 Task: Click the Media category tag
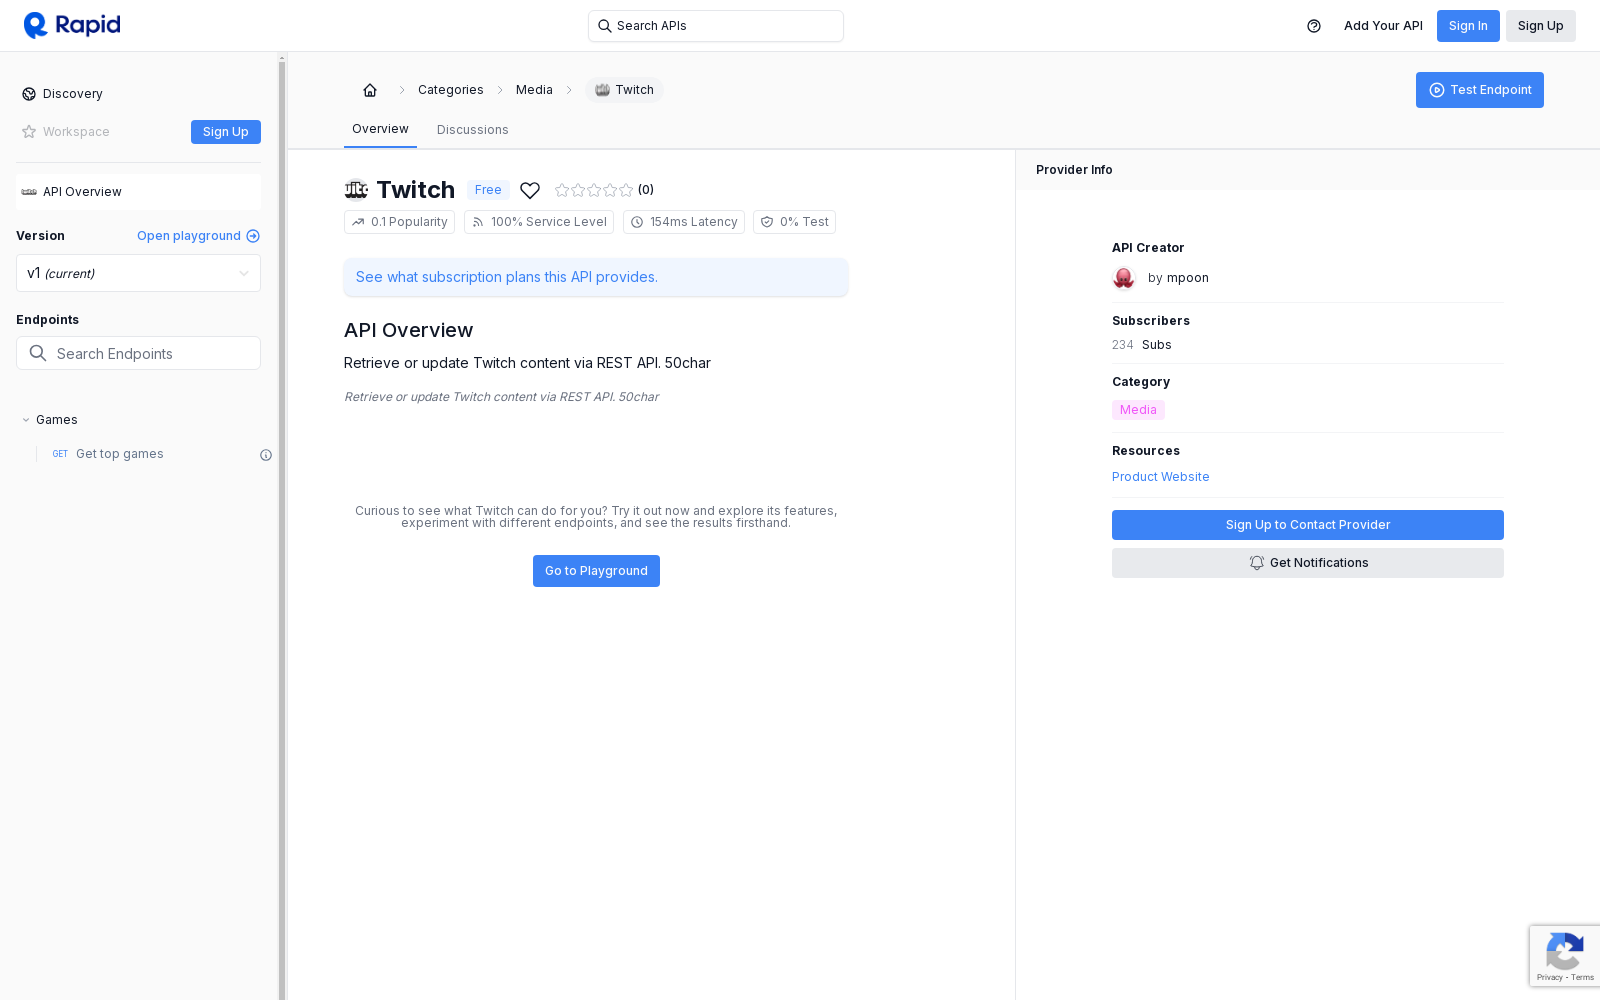tap(1138, 410)
